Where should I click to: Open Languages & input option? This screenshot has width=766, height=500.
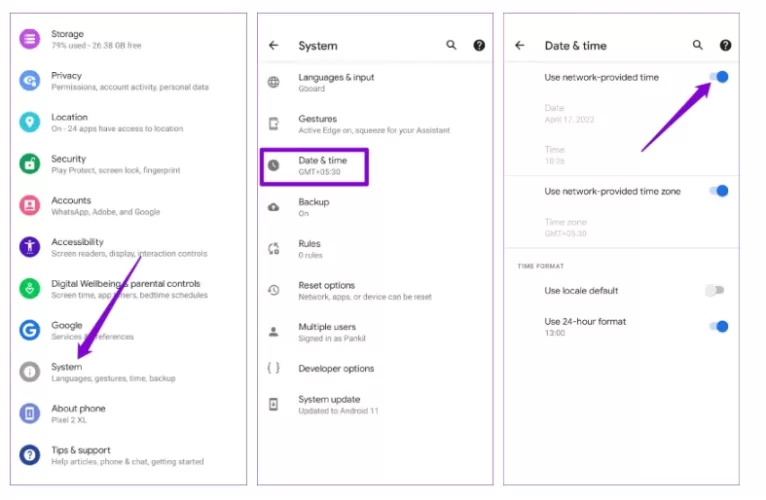point(336,82)
